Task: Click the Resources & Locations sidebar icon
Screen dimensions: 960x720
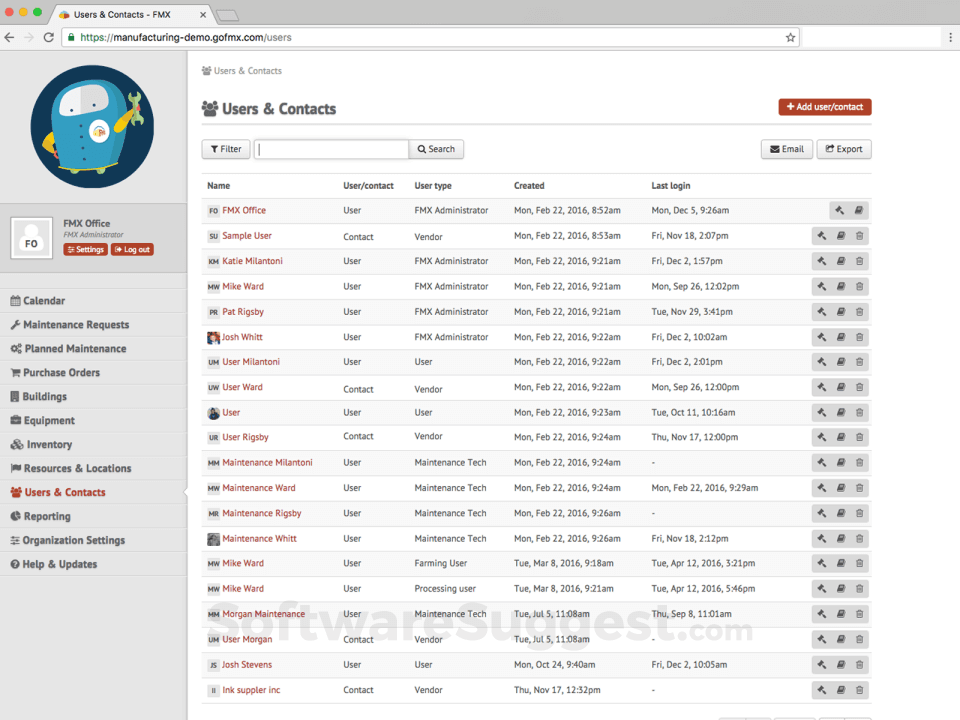Action: click(15, 468)
